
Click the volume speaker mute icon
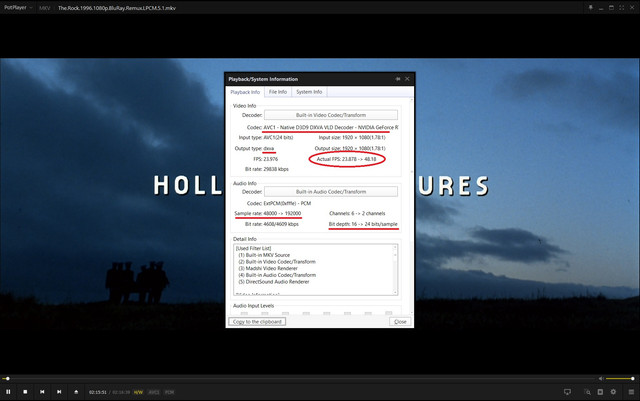[x=601, y=379]
